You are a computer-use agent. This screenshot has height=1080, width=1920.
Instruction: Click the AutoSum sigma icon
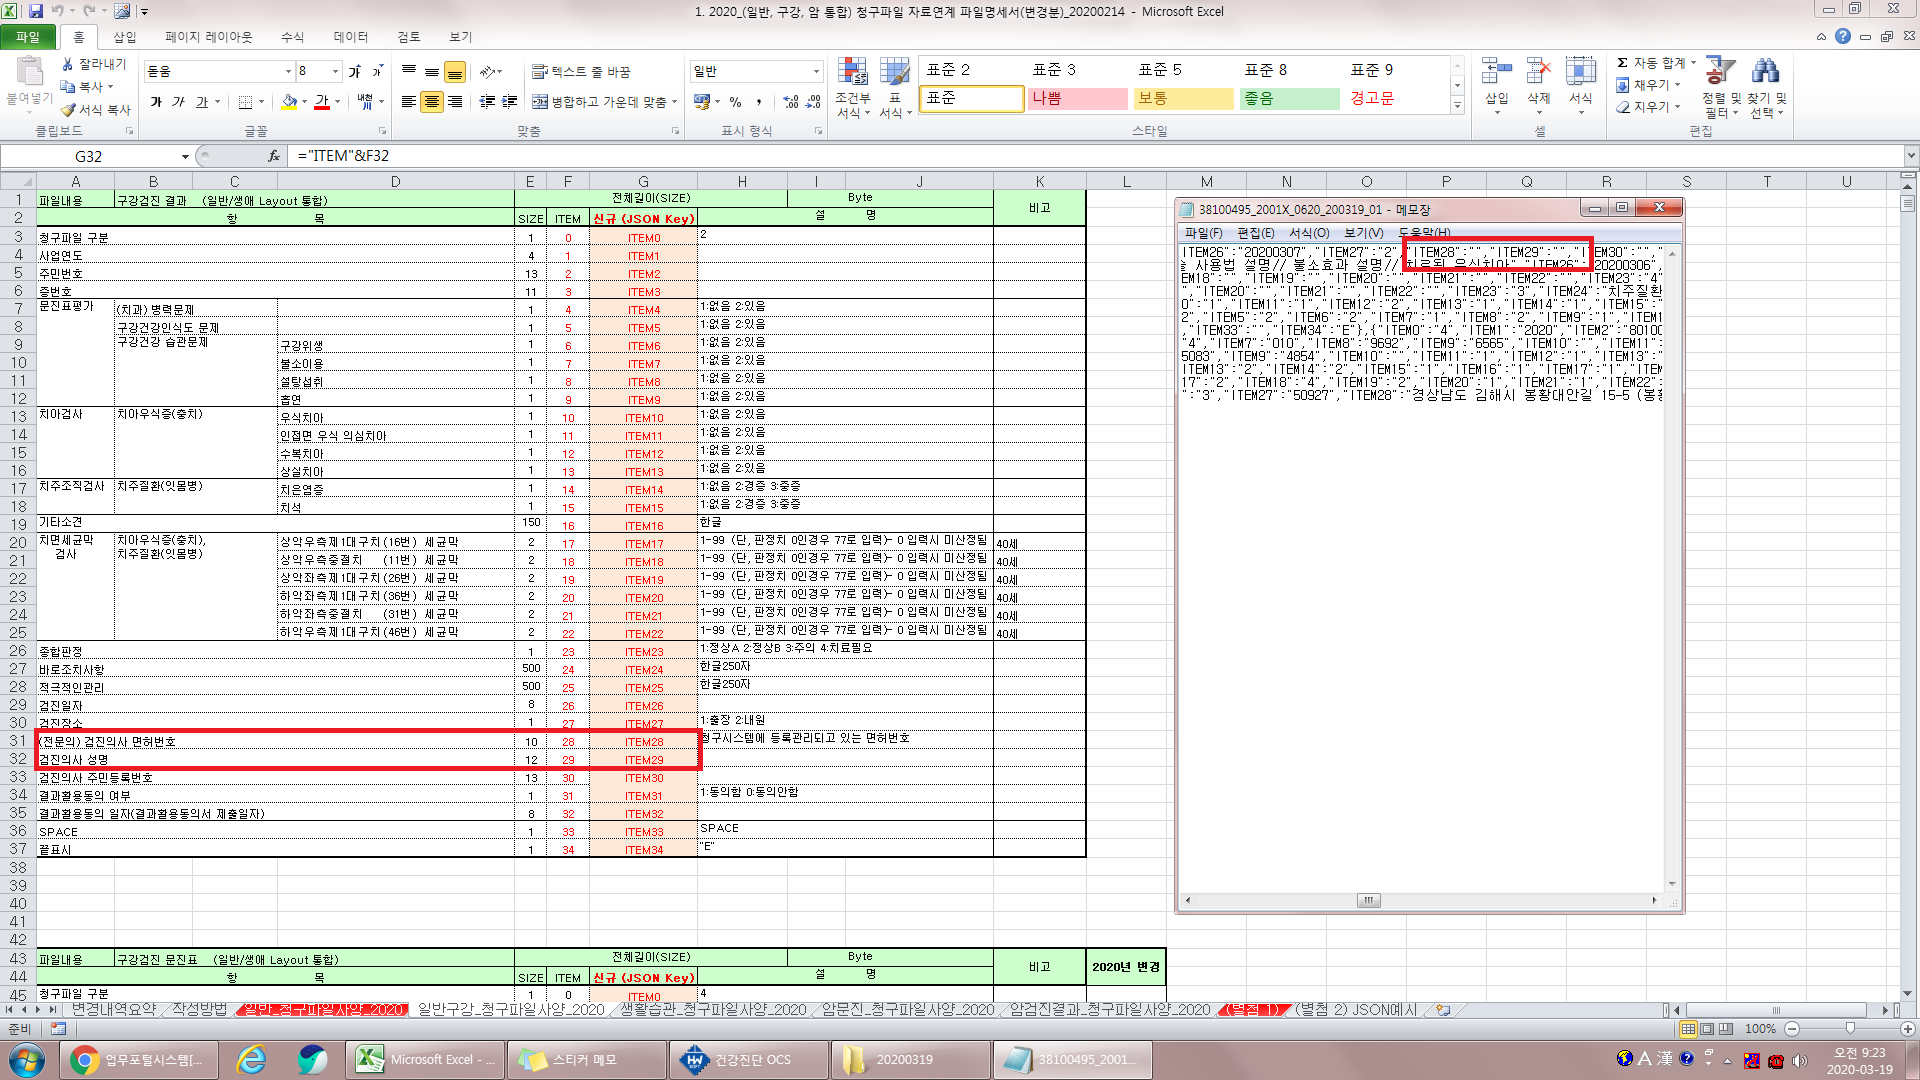(x=1622, y=63)
